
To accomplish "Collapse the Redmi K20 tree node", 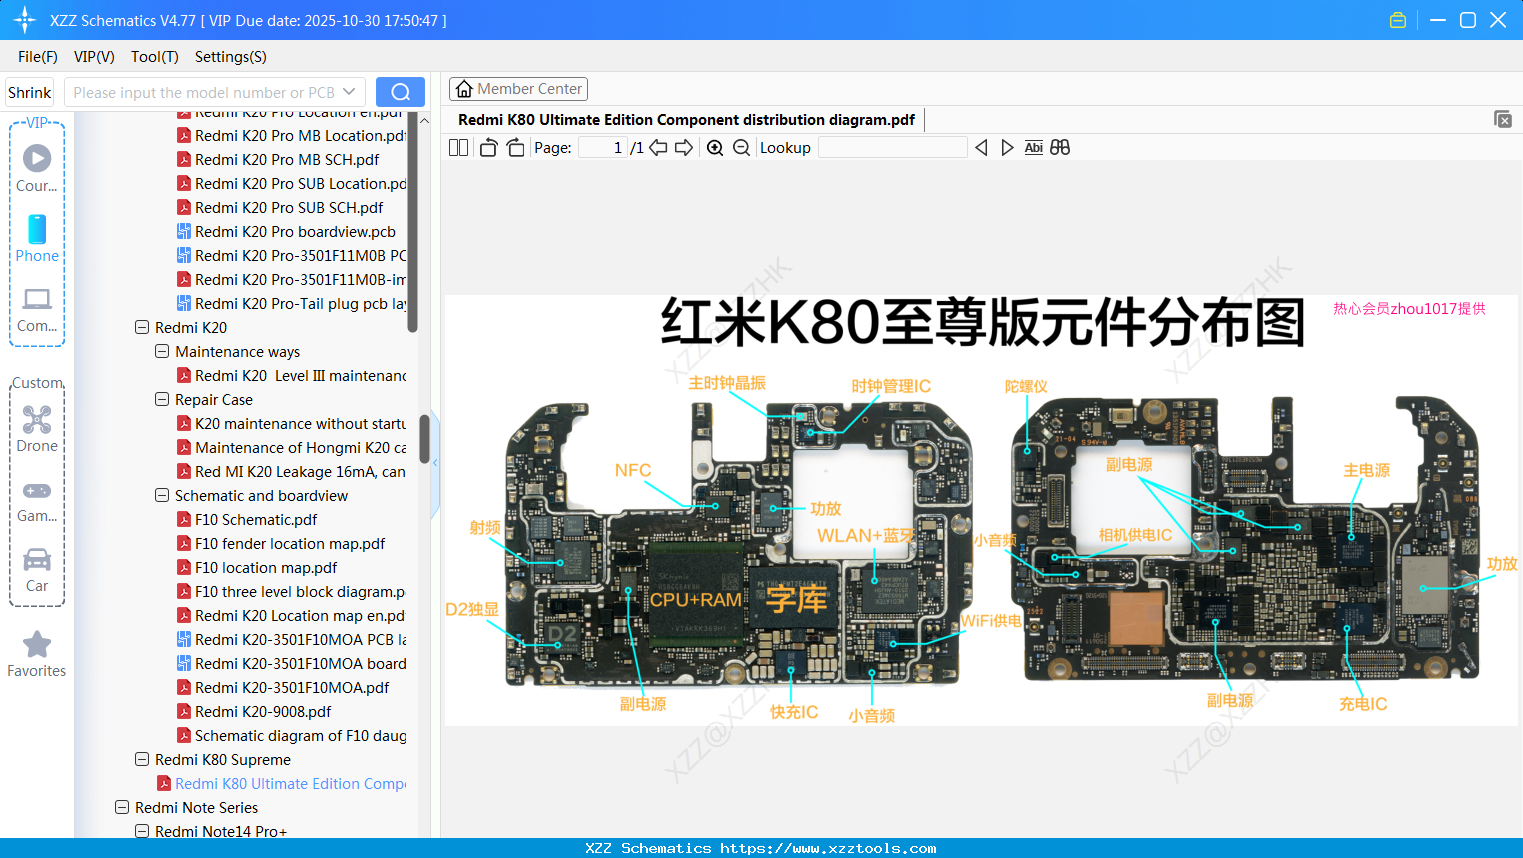I will tap(141, 327).
